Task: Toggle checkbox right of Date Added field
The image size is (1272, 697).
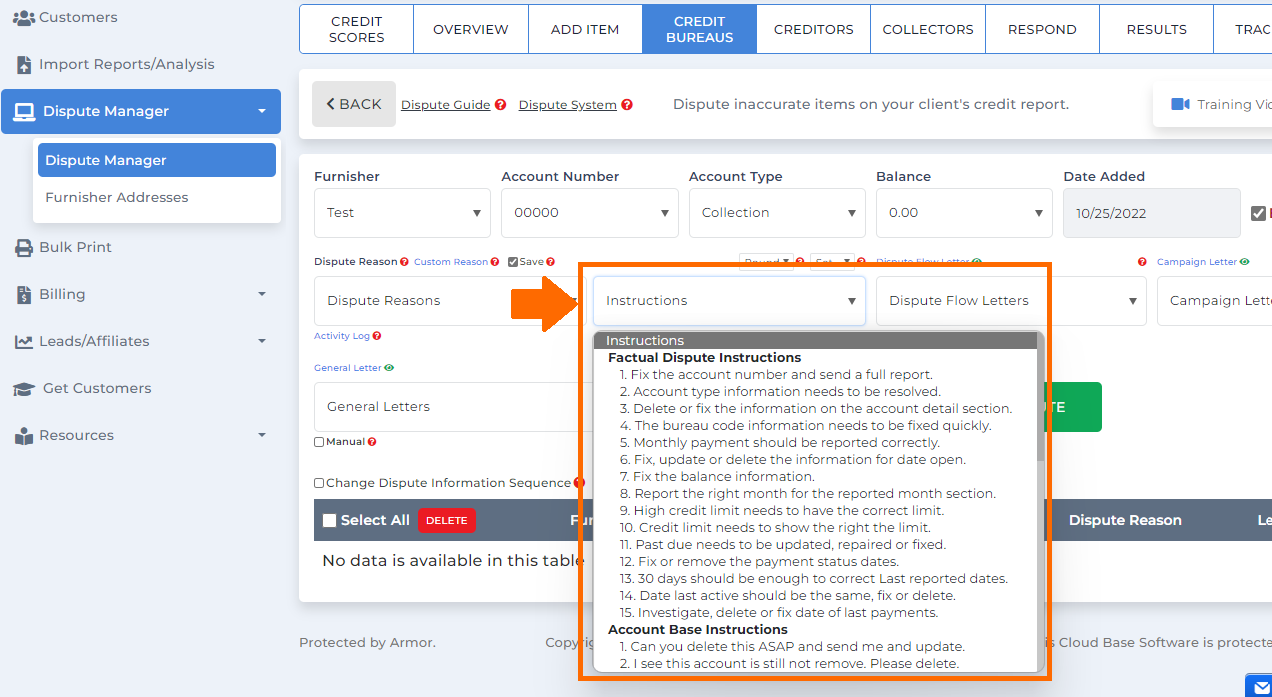Action: 1258,213
